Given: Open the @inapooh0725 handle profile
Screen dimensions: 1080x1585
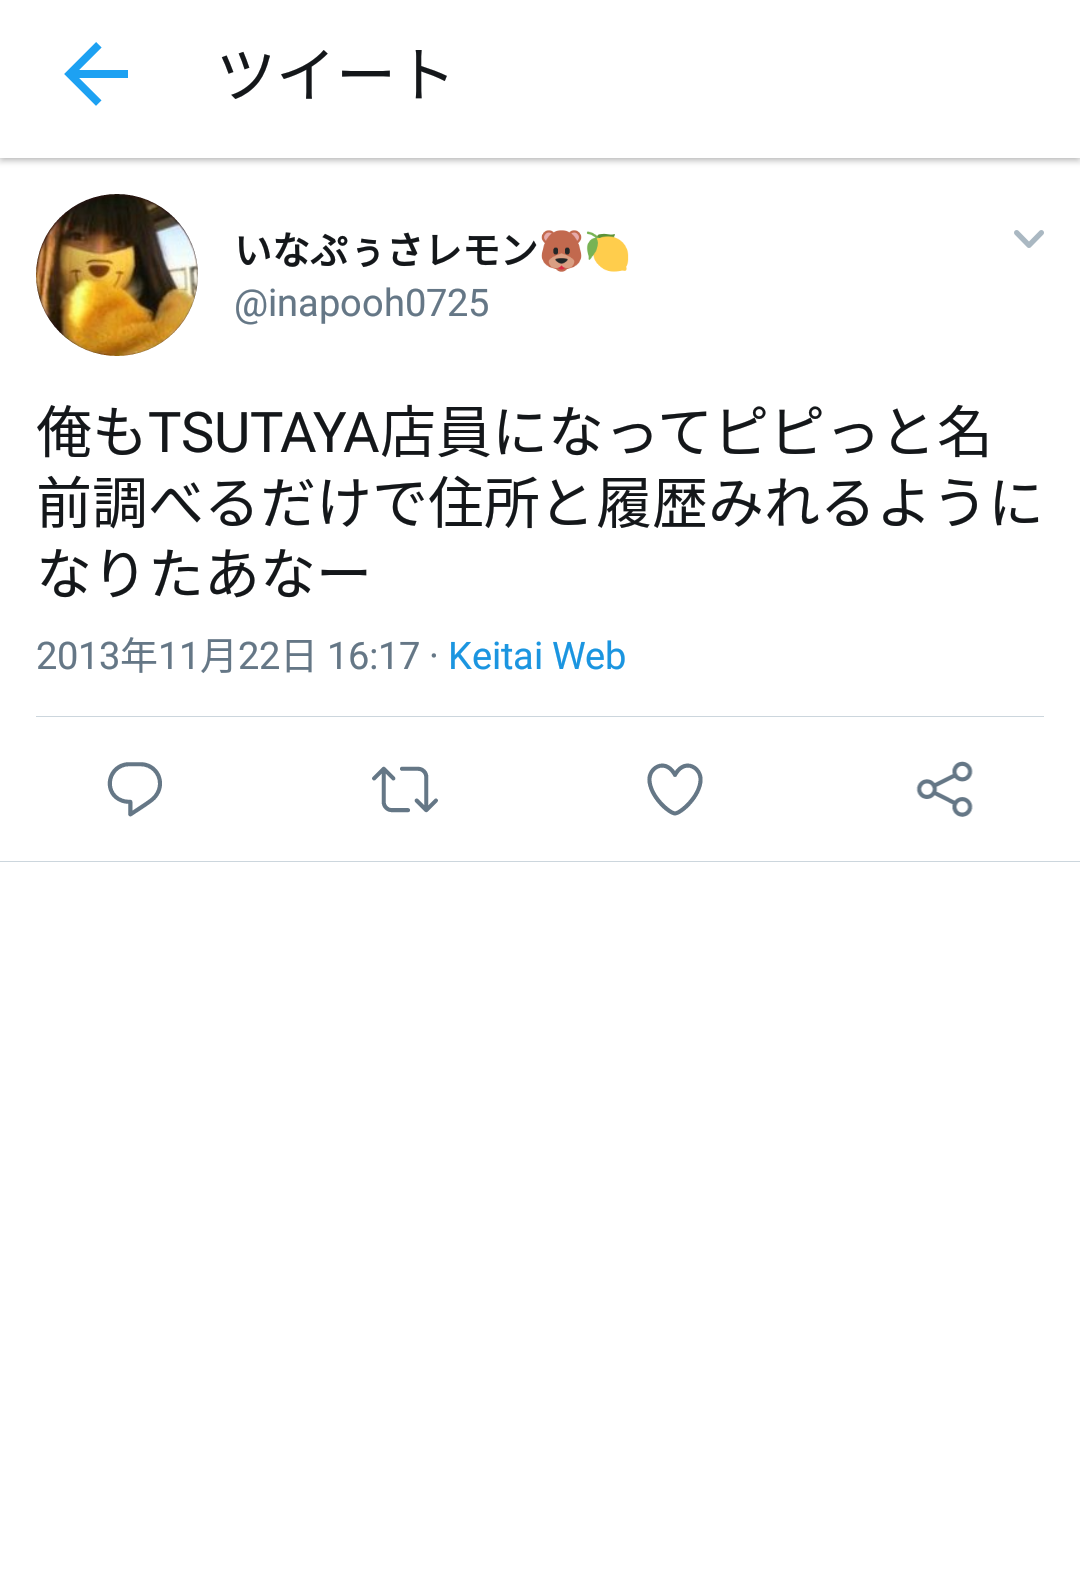Looking at the screenshot, I should 362,303.
